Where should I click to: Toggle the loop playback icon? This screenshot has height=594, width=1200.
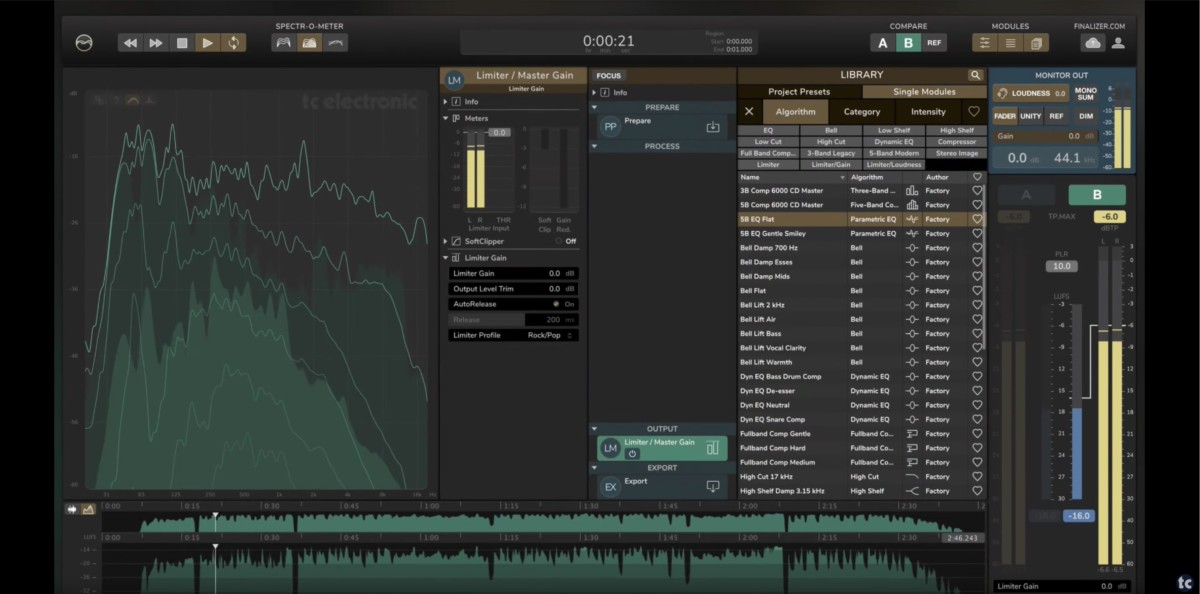tap(233, 43)
